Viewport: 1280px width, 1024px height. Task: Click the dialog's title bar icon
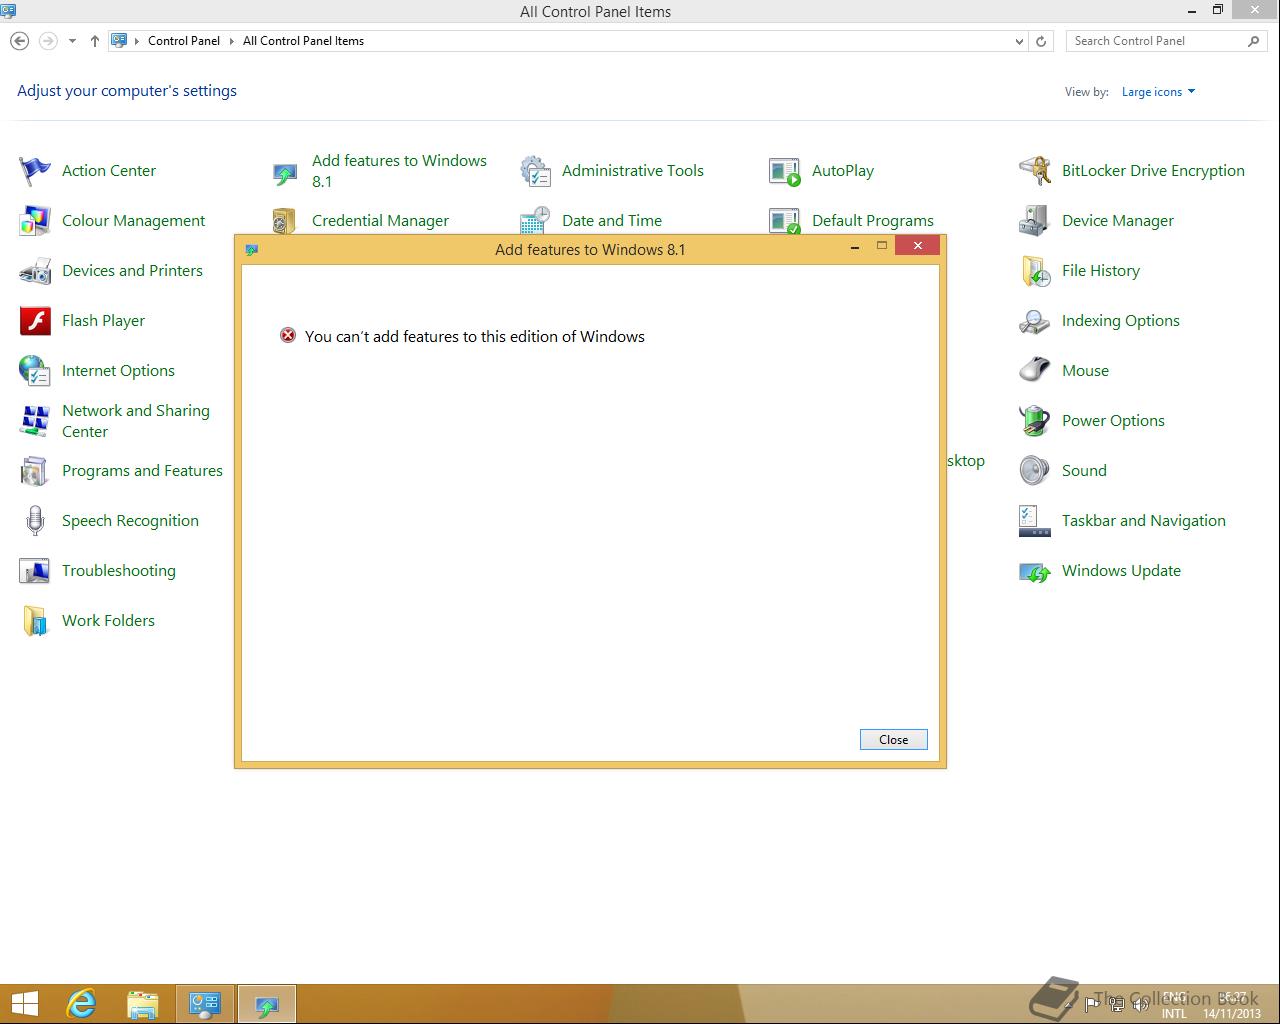[x=252, y=249]
